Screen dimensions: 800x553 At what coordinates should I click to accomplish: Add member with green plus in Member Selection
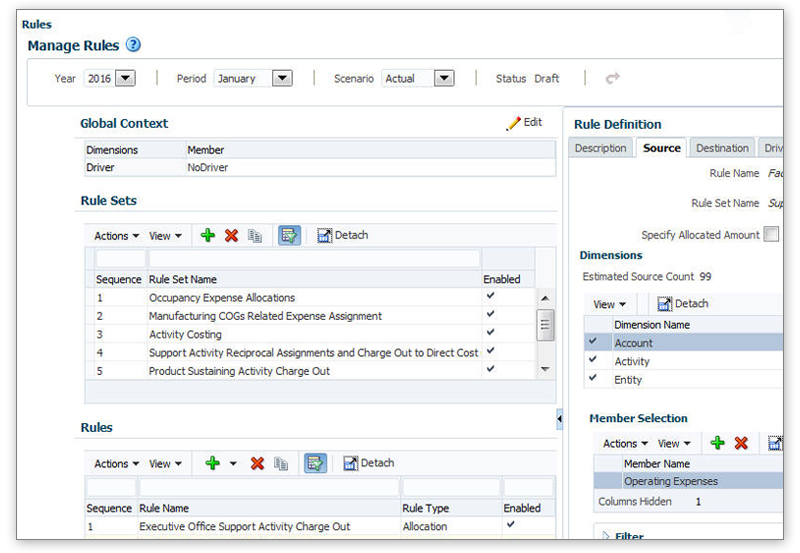(717, 443)
